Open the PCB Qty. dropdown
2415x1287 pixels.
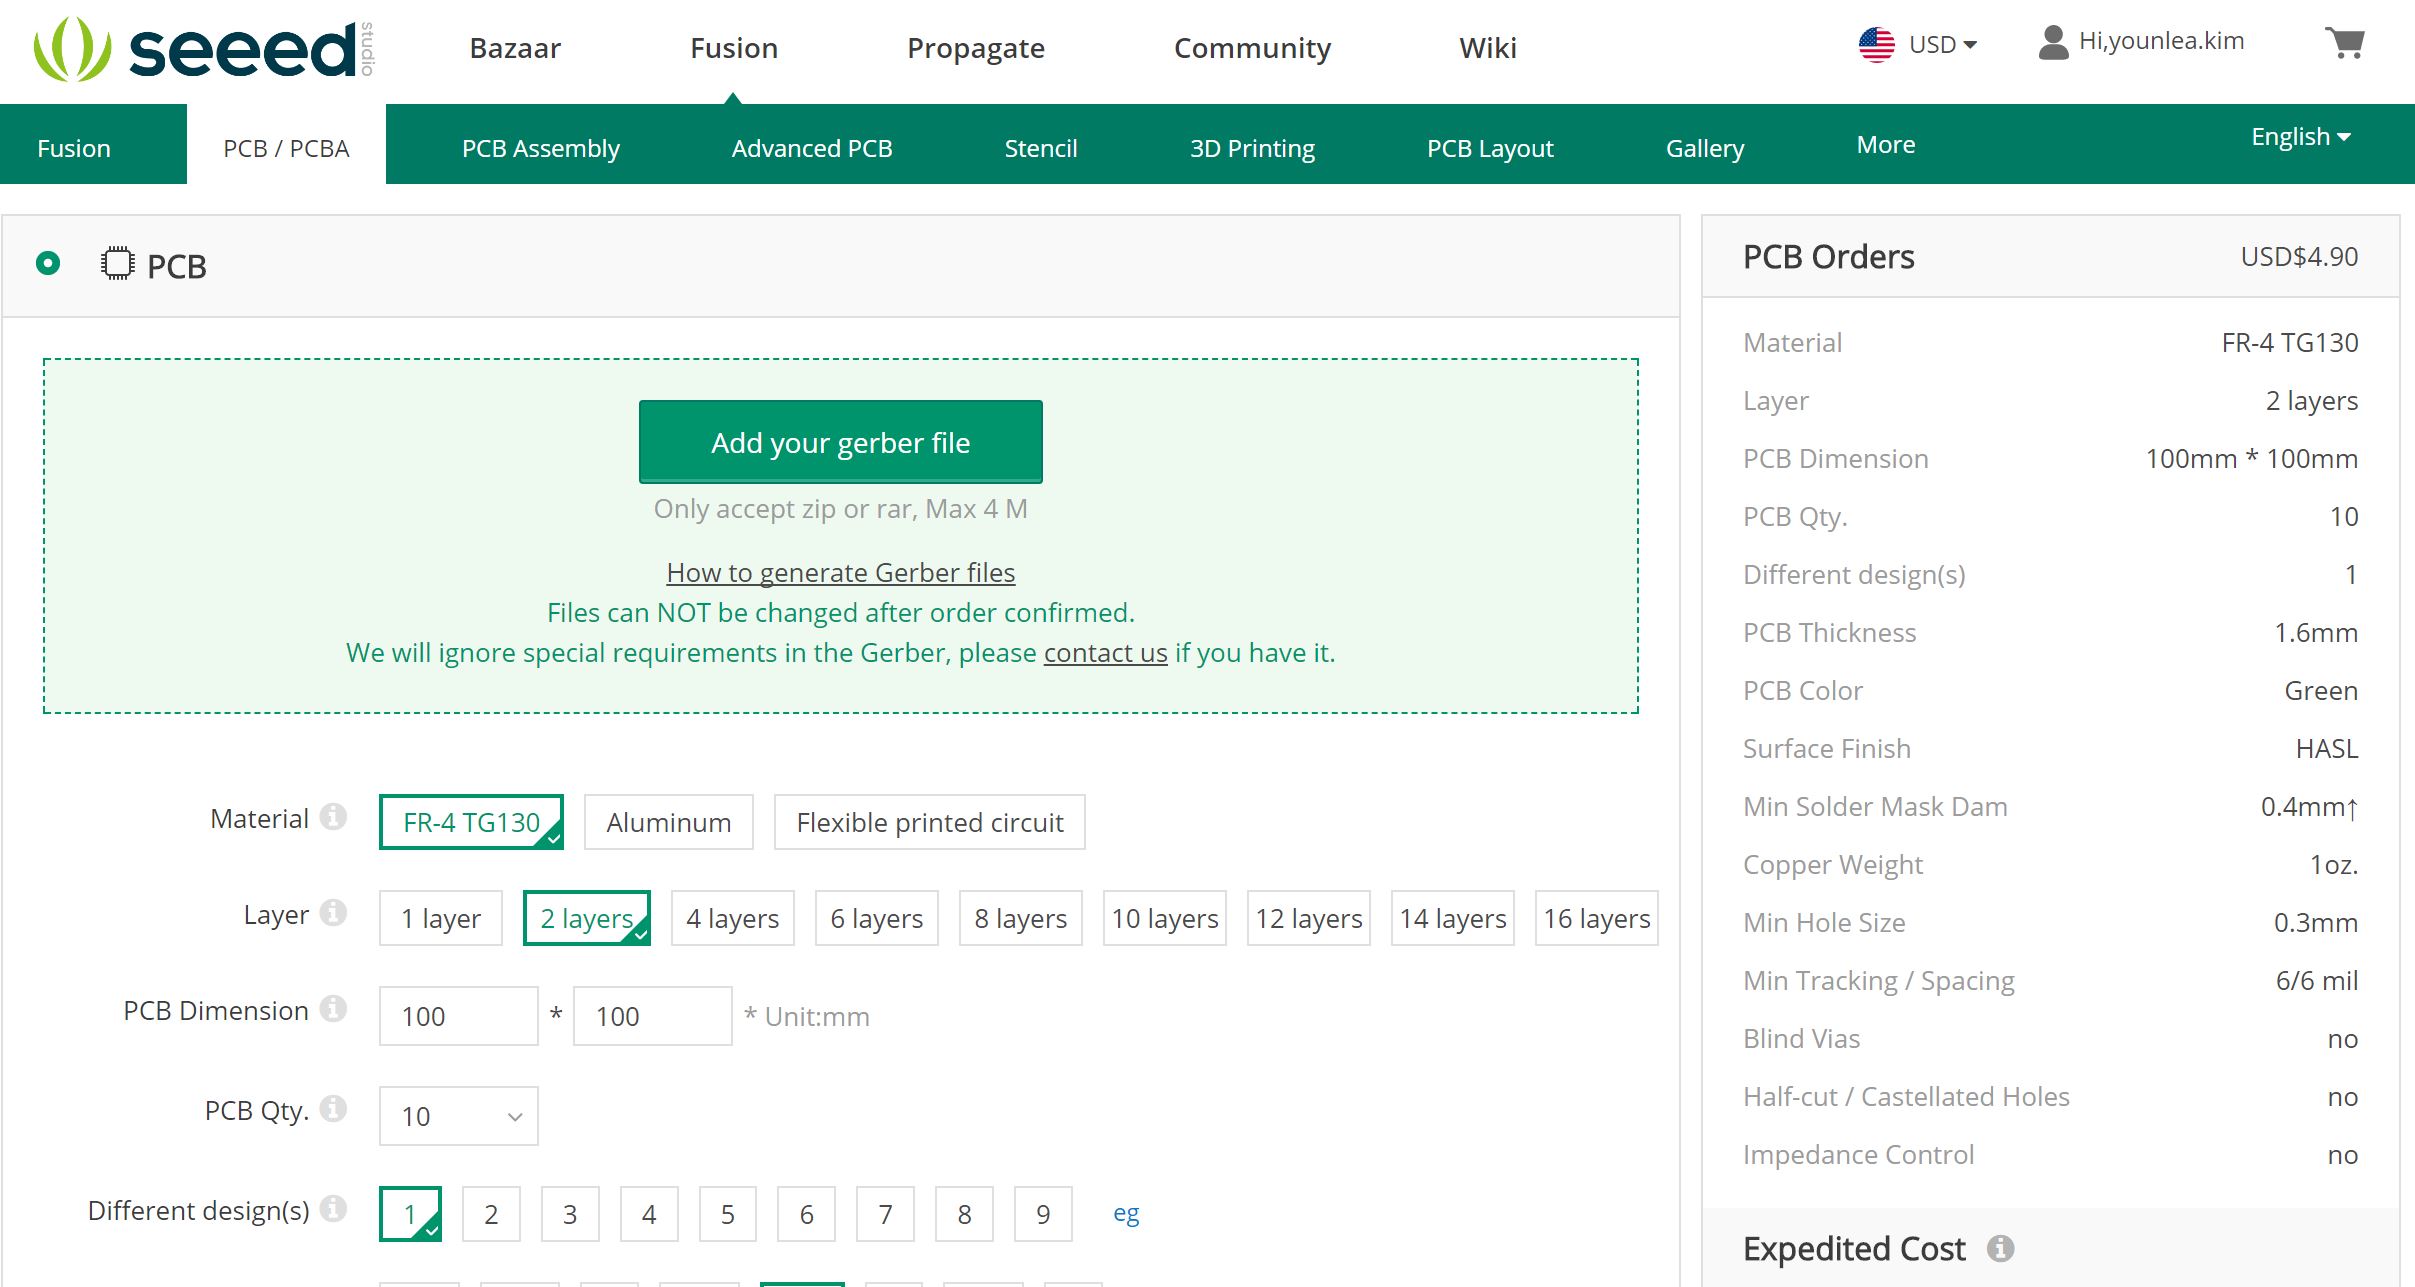coord(459,1116)
